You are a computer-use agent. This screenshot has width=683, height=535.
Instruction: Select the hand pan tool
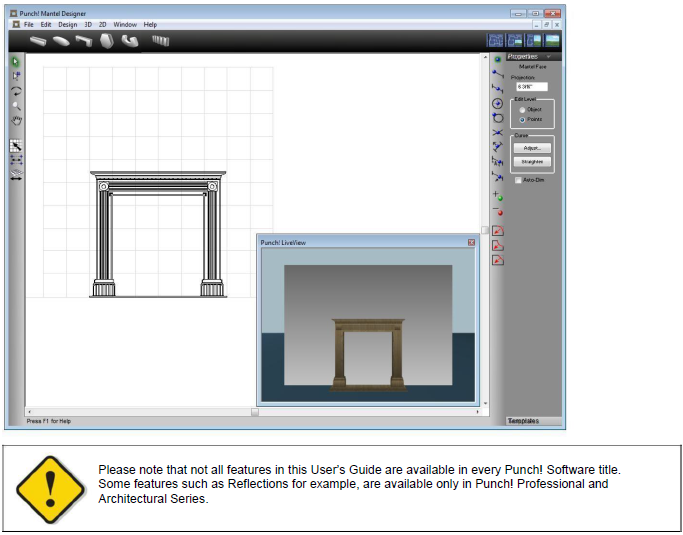tap(16, 120)
